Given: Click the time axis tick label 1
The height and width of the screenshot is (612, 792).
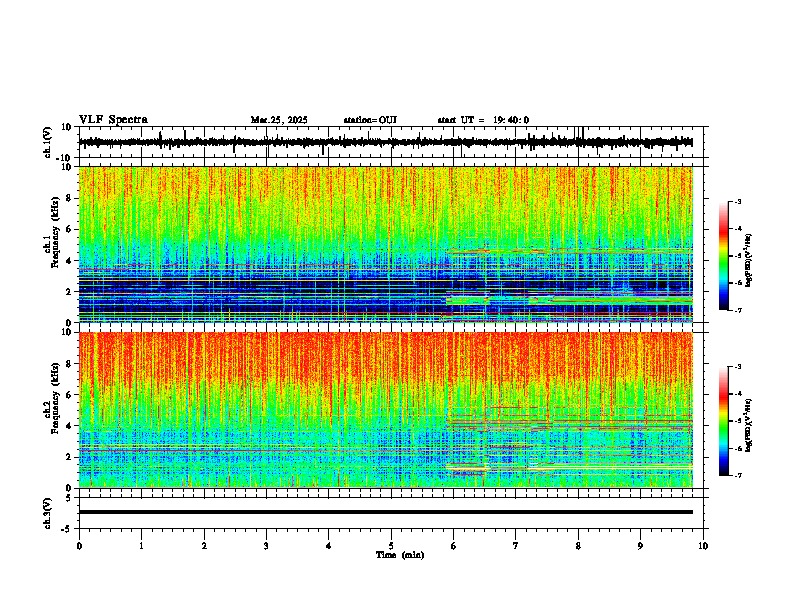Looking at the screenshot, I should pyautogui.click(x=141, y=546).
